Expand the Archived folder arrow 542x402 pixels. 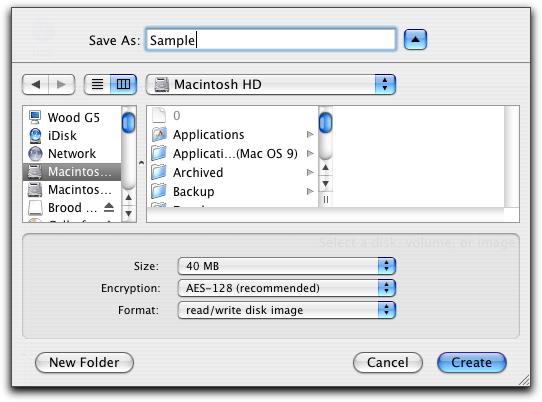coord(310,172)
